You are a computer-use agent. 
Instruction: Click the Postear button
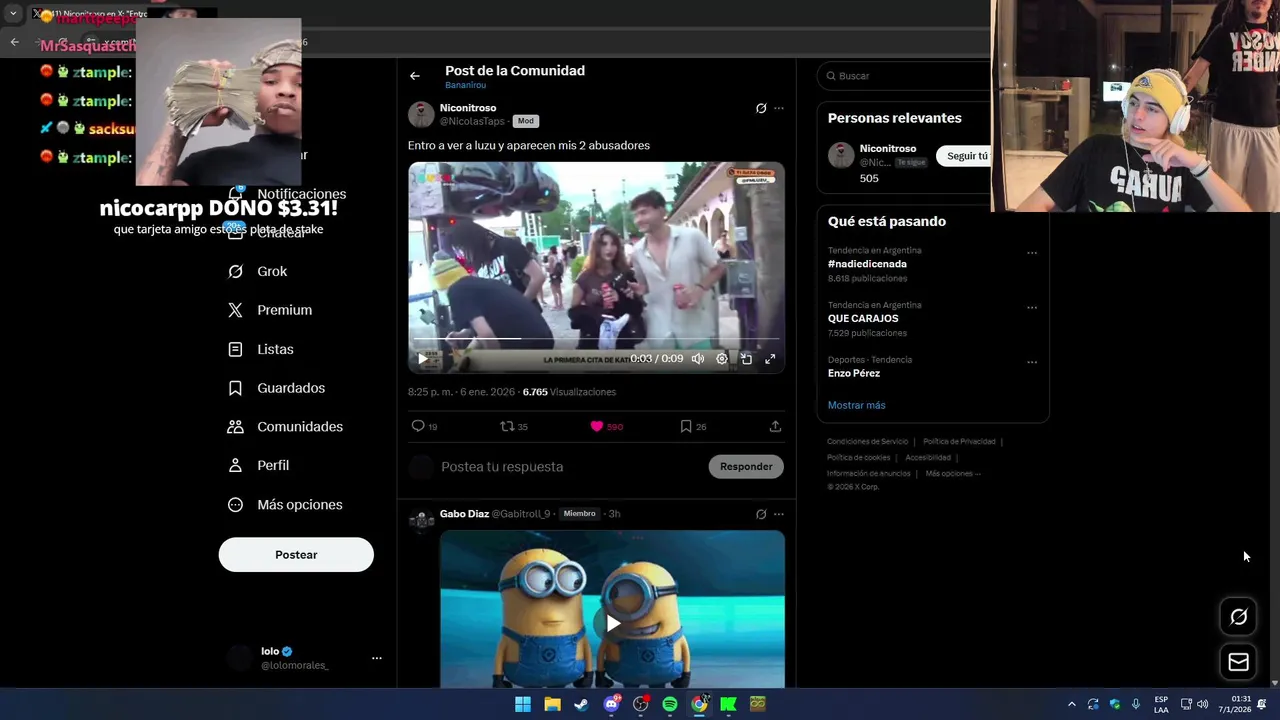click(x=296, y=555)
